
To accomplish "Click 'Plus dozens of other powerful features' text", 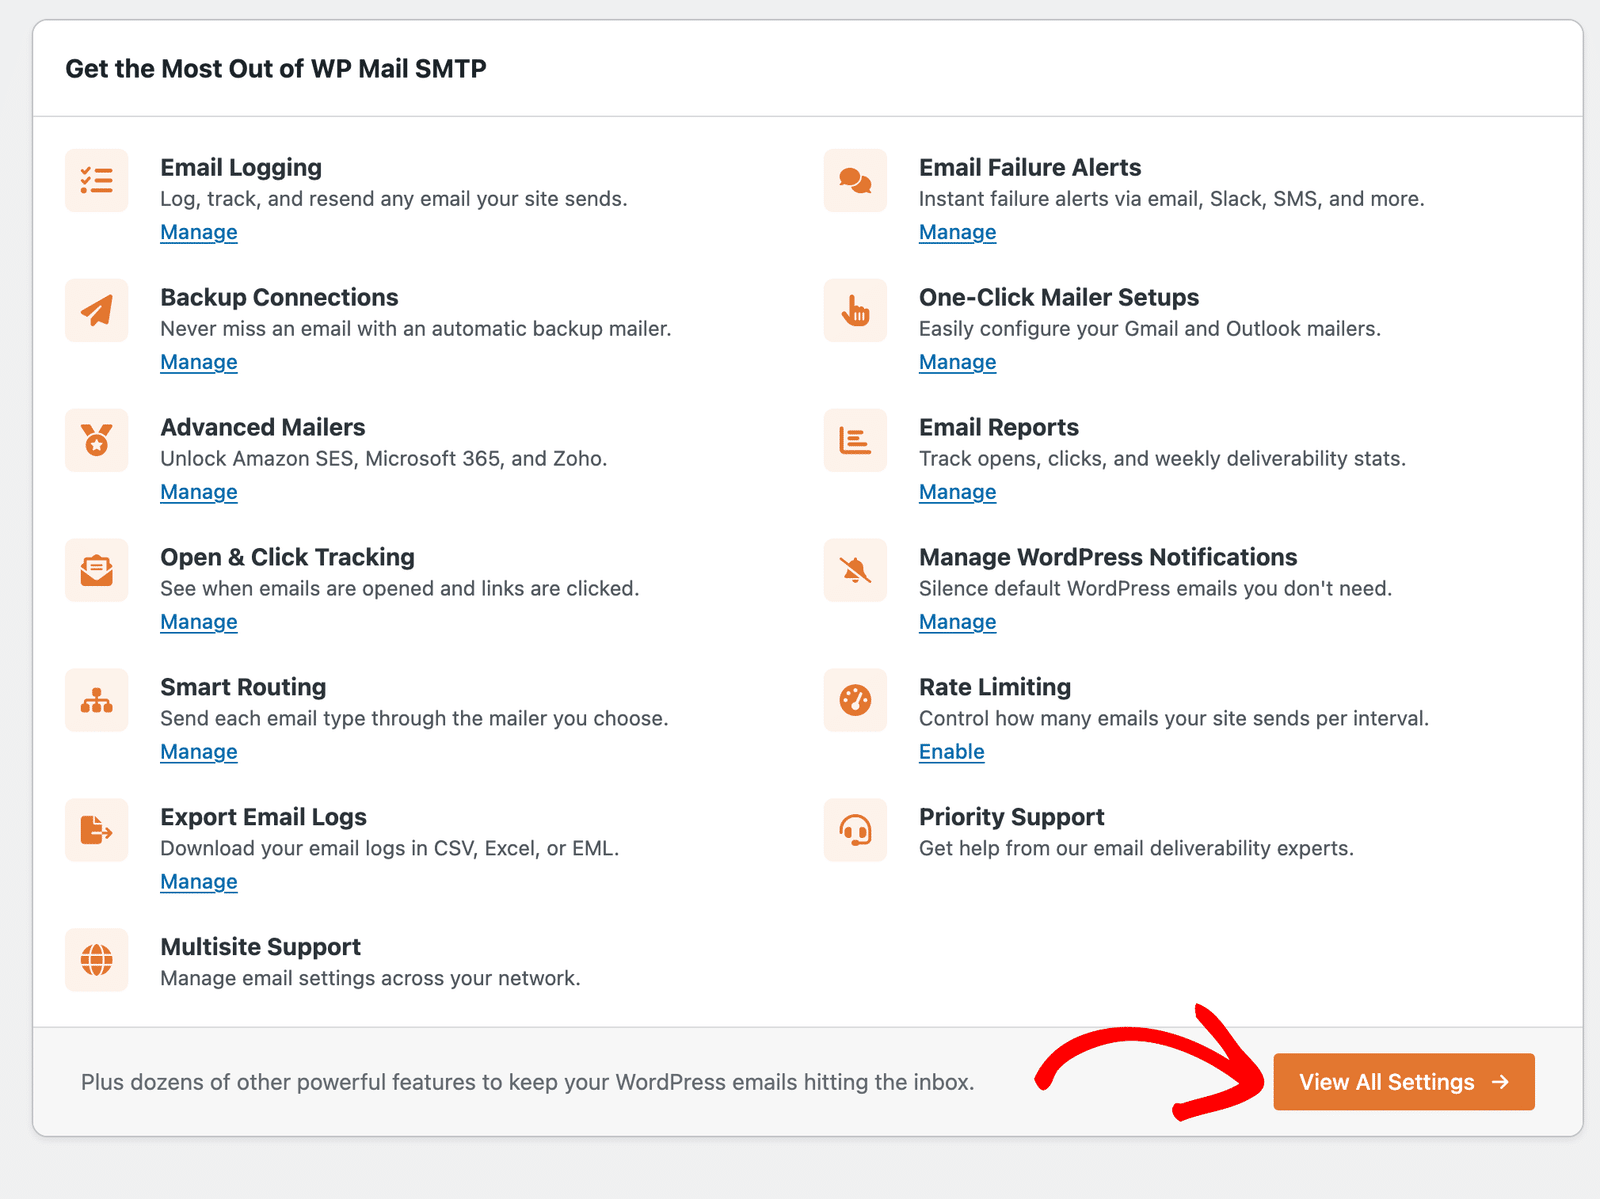I will [528, 1082].
